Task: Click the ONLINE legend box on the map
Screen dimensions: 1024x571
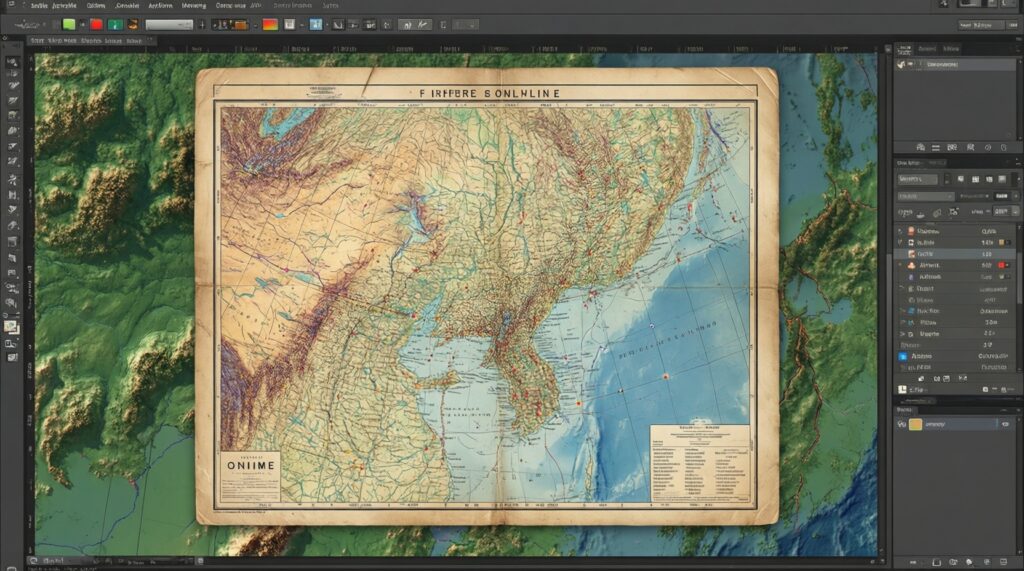Action: (x=249, y=477)
